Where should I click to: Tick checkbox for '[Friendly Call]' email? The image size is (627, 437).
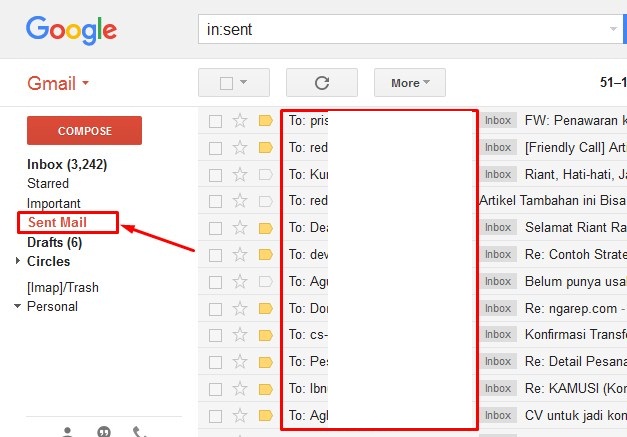tap(216, 148)
